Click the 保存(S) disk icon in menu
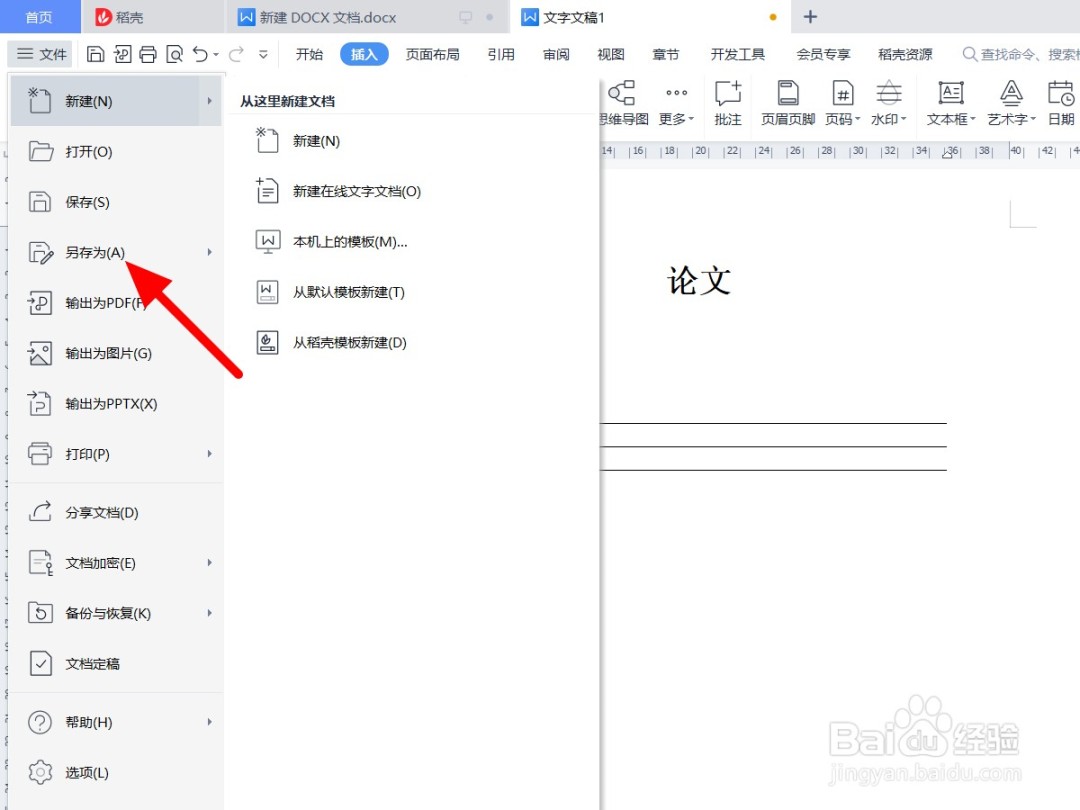 tap(40, 202)
